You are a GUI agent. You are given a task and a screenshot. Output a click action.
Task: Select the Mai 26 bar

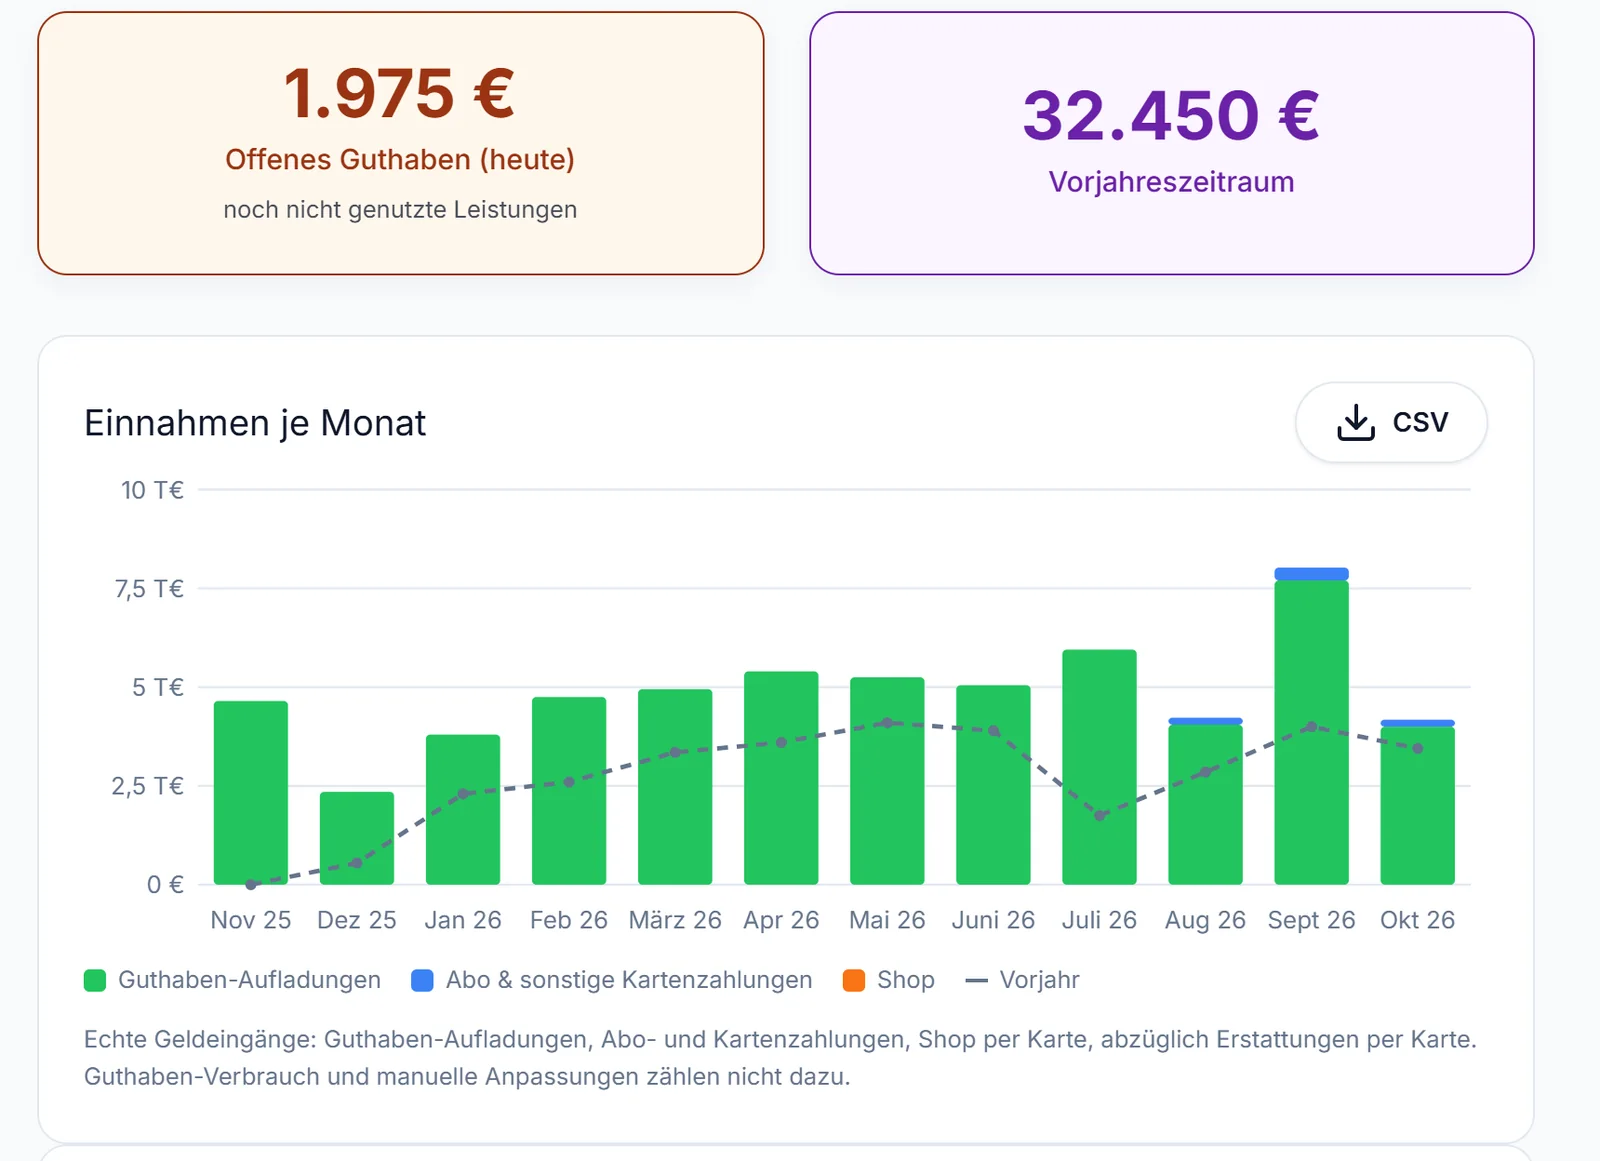[887, 780]
